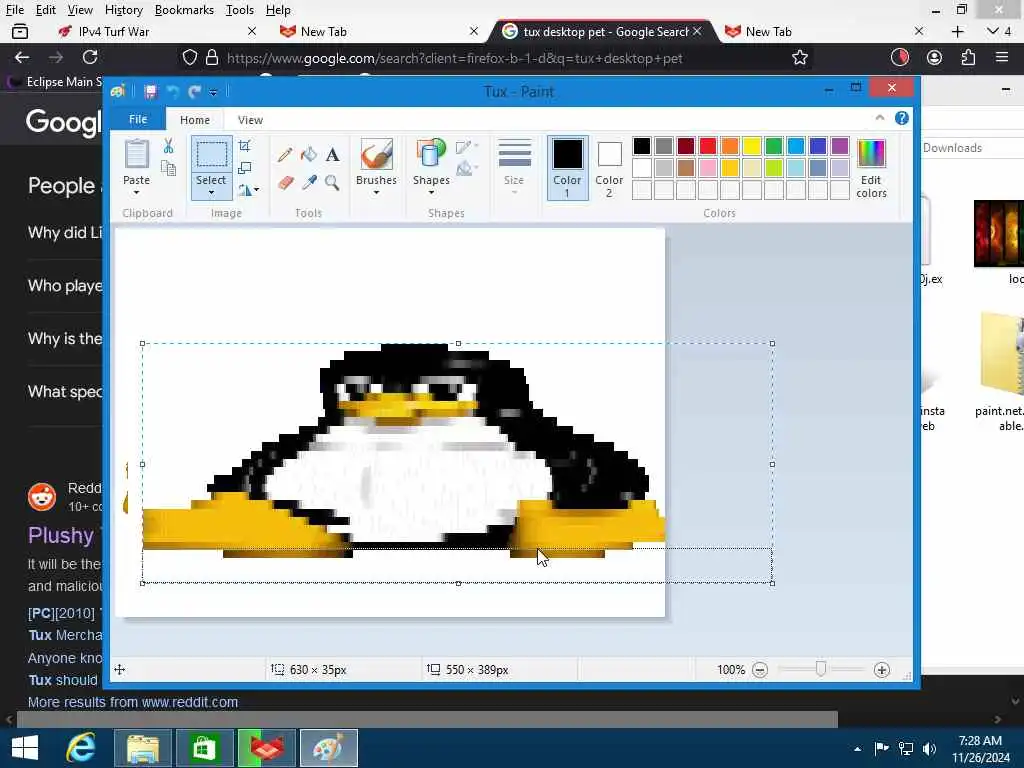Click the clock showing 7:28 AM

[980, 741]
